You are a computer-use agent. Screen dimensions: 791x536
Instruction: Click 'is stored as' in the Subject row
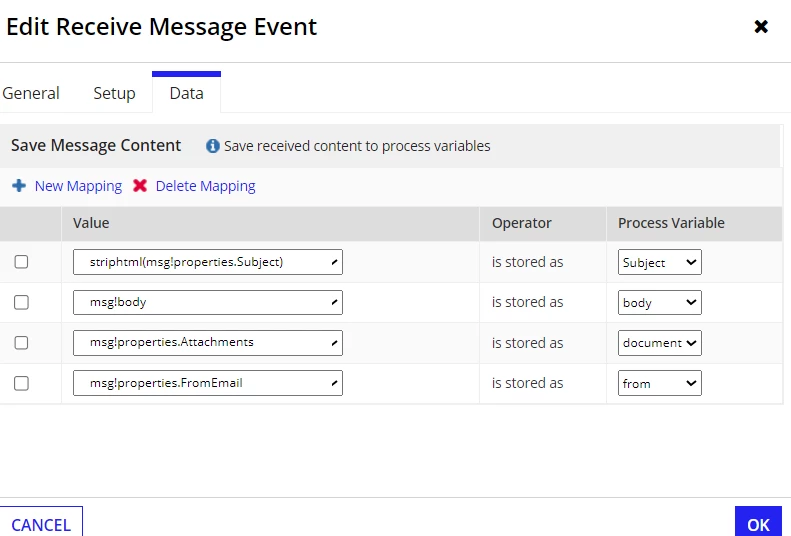click(527, 262)
